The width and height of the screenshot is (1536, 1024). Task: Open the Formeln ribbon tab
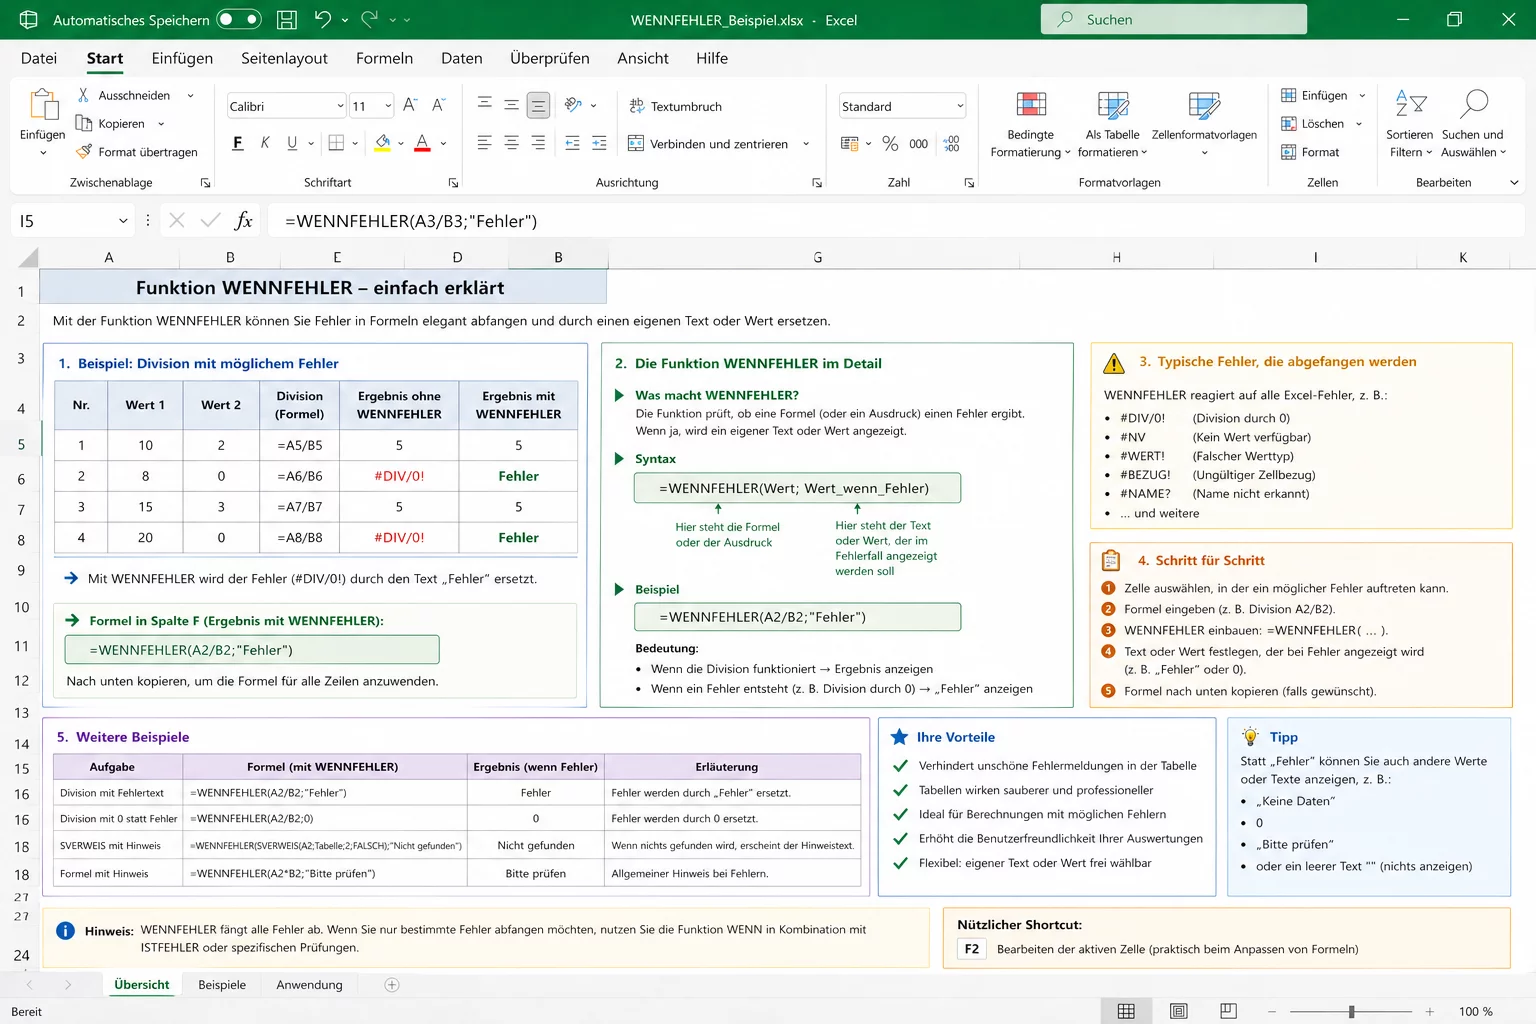tap(384, 58)
